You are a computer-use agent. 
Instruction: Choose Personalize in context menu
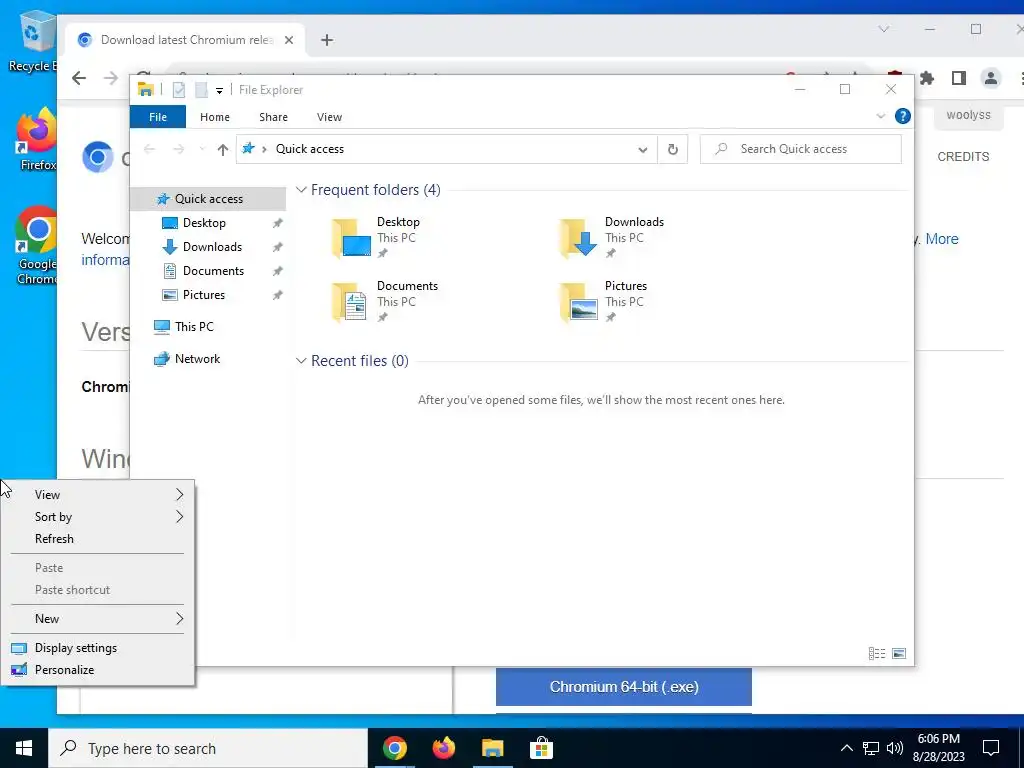[x=98, y=670]
